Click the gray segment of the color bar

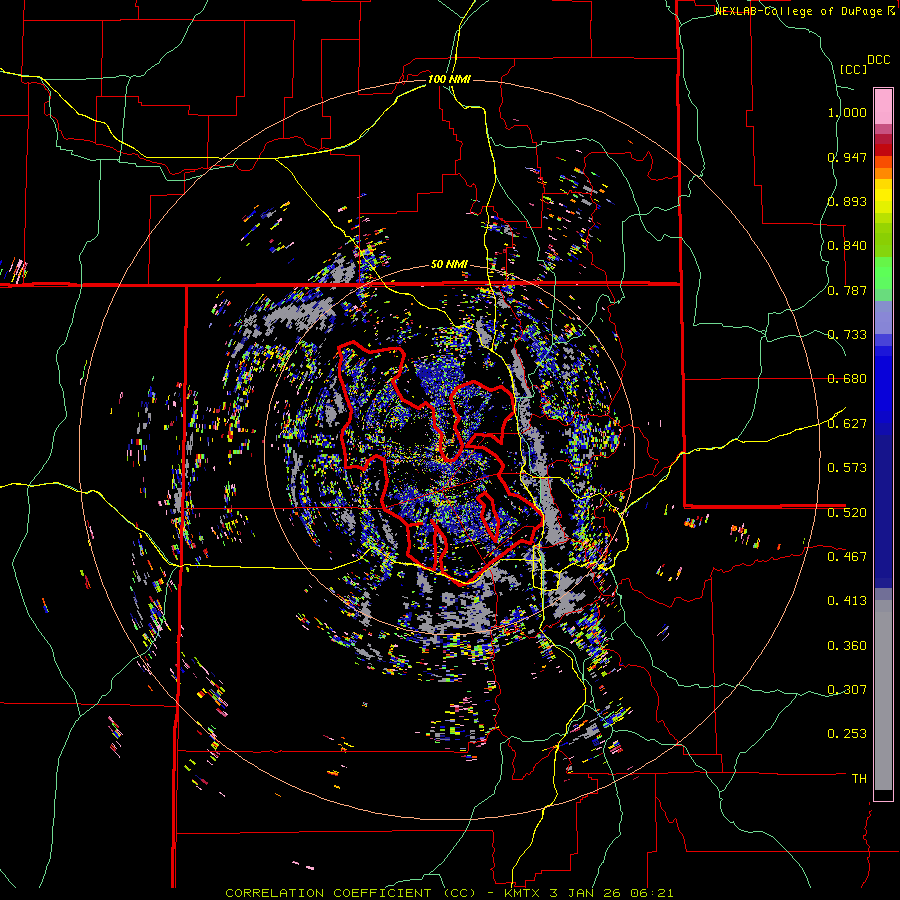[883, 695]
